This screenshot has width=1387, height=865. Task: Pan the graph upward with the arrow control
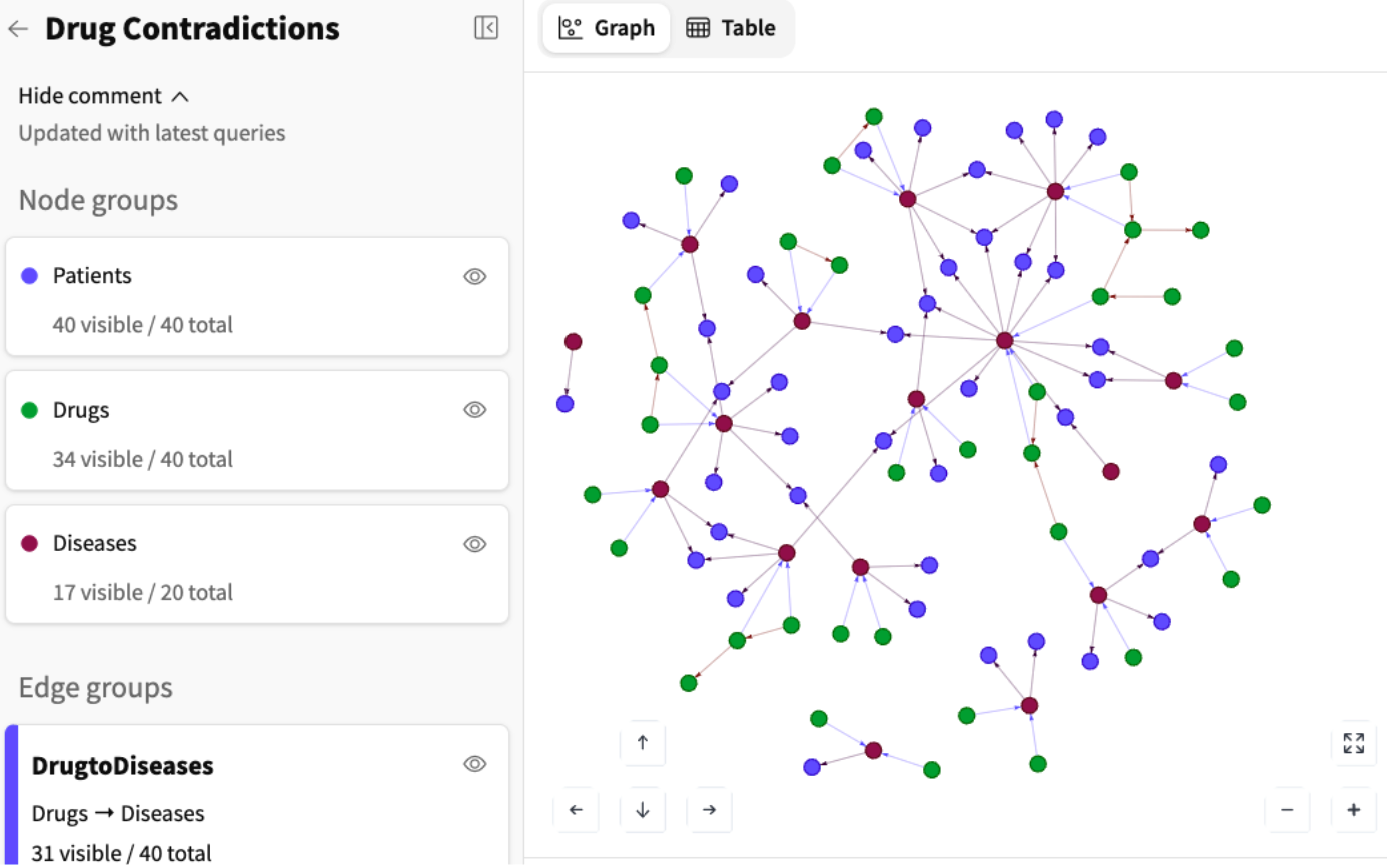(x=643, y=743)
